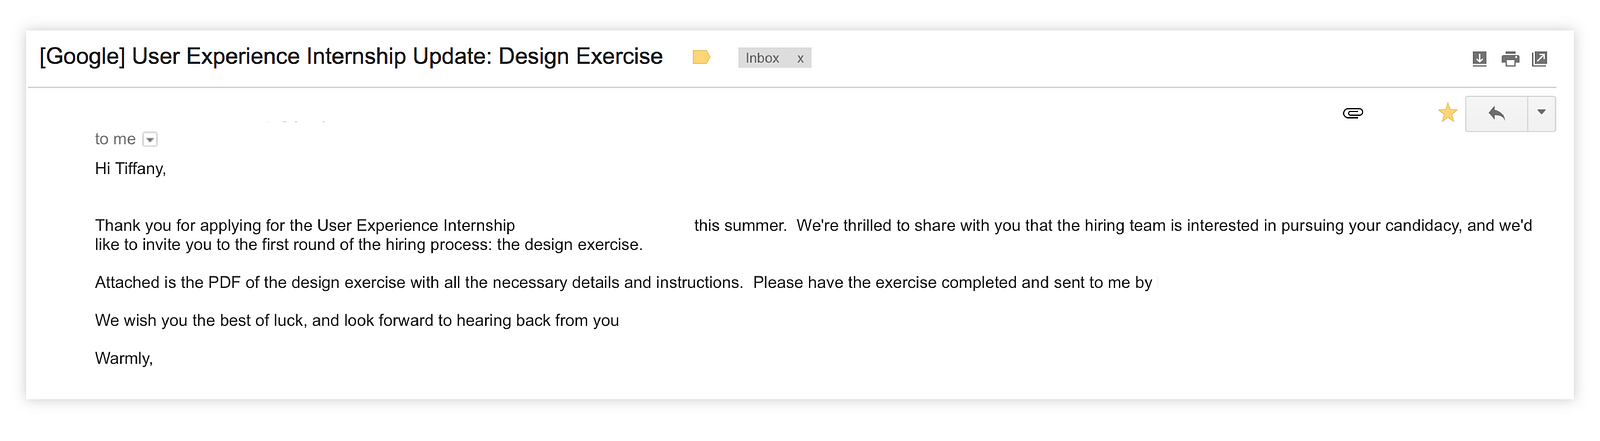Viewport: 1600px width, 441px height.
Task: Toggle the yellow importance marker by subject
Action: point(701,57)
